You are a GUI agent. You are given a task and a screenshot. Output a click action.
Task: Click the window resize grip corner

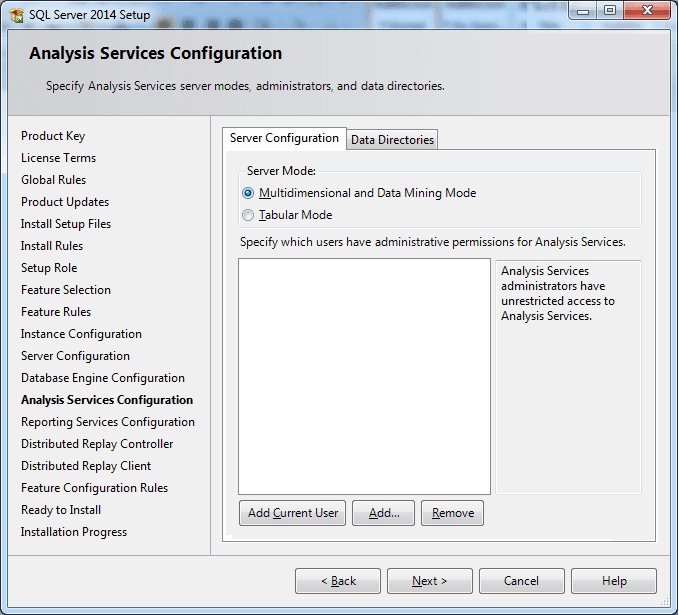tap(665, 601)
